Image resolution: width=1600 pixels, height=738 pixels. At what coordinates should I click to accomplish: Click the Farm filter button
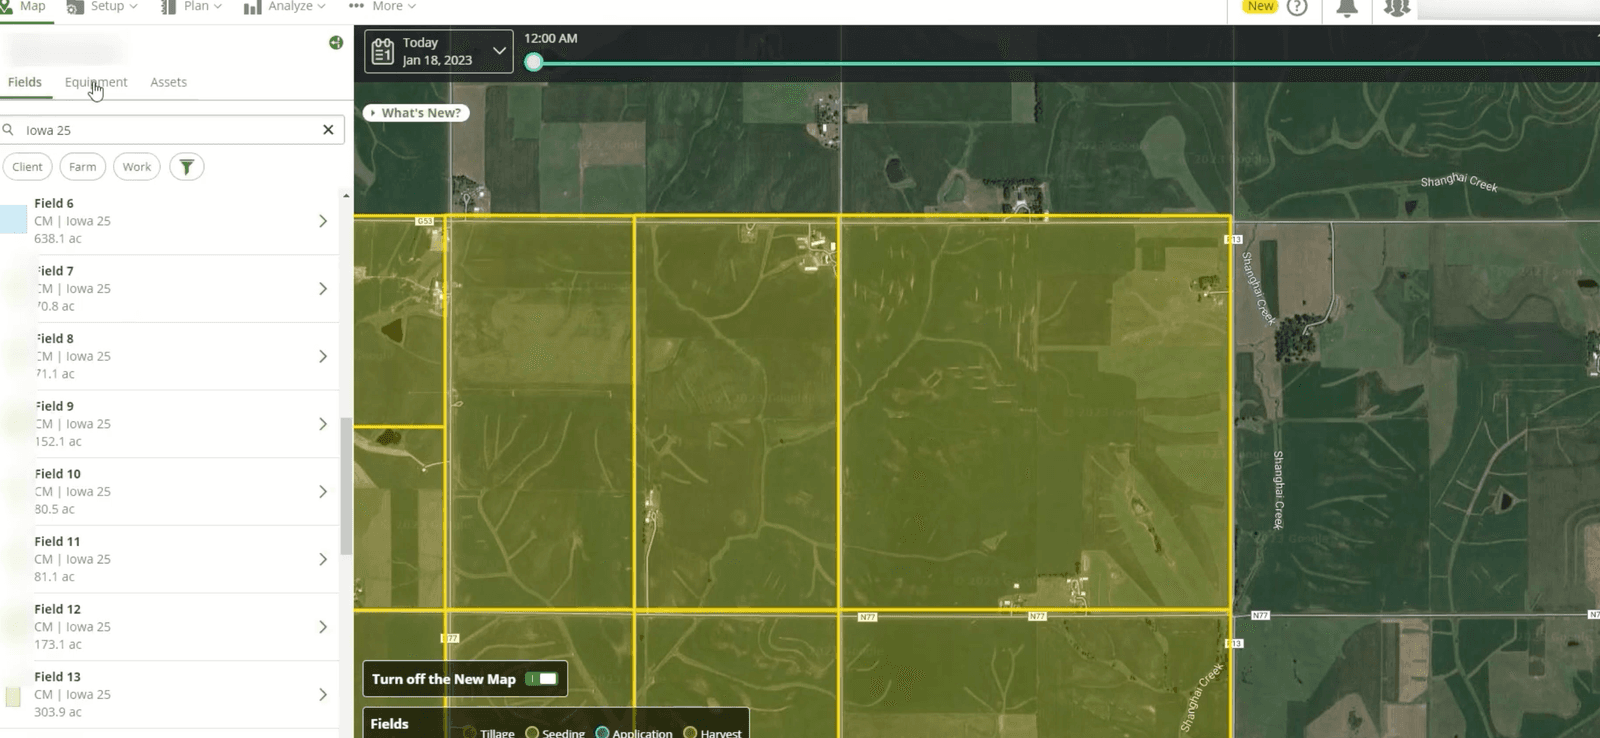83,167
